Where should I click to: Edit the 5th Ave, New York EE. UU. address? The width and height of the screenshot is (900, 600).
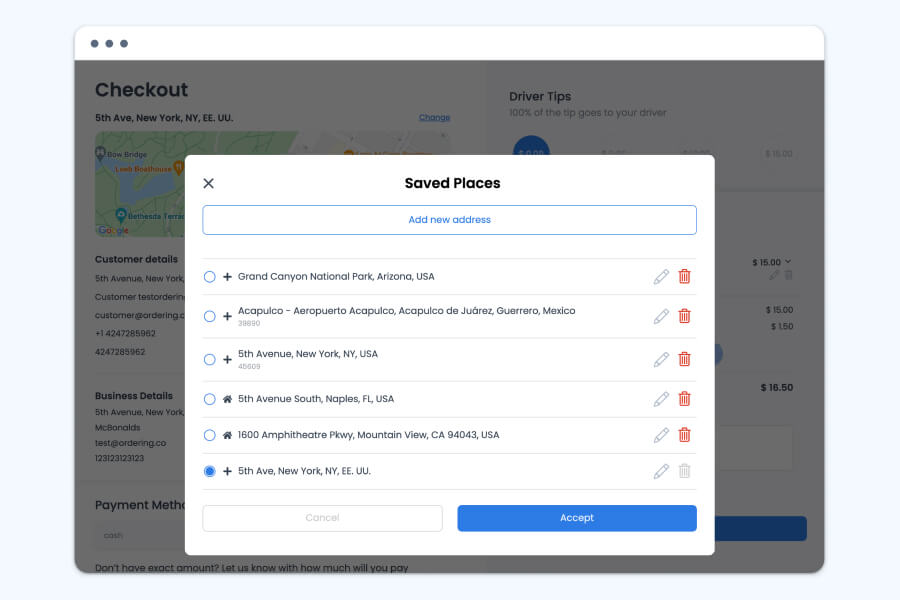[661, 470]
